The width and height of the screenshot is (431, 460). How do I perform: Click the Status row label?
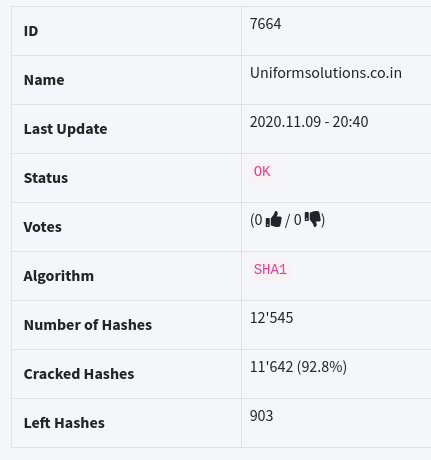[x=46, y=178]
